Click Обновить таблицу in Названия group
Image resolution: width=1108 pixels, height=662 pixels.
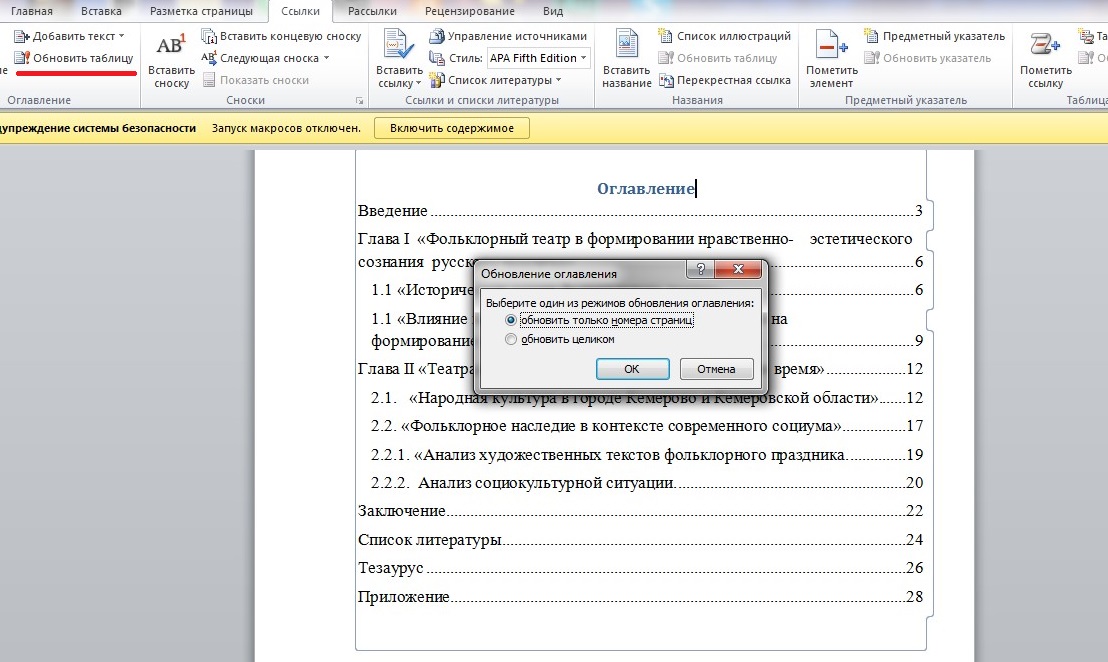click(717, 58)
